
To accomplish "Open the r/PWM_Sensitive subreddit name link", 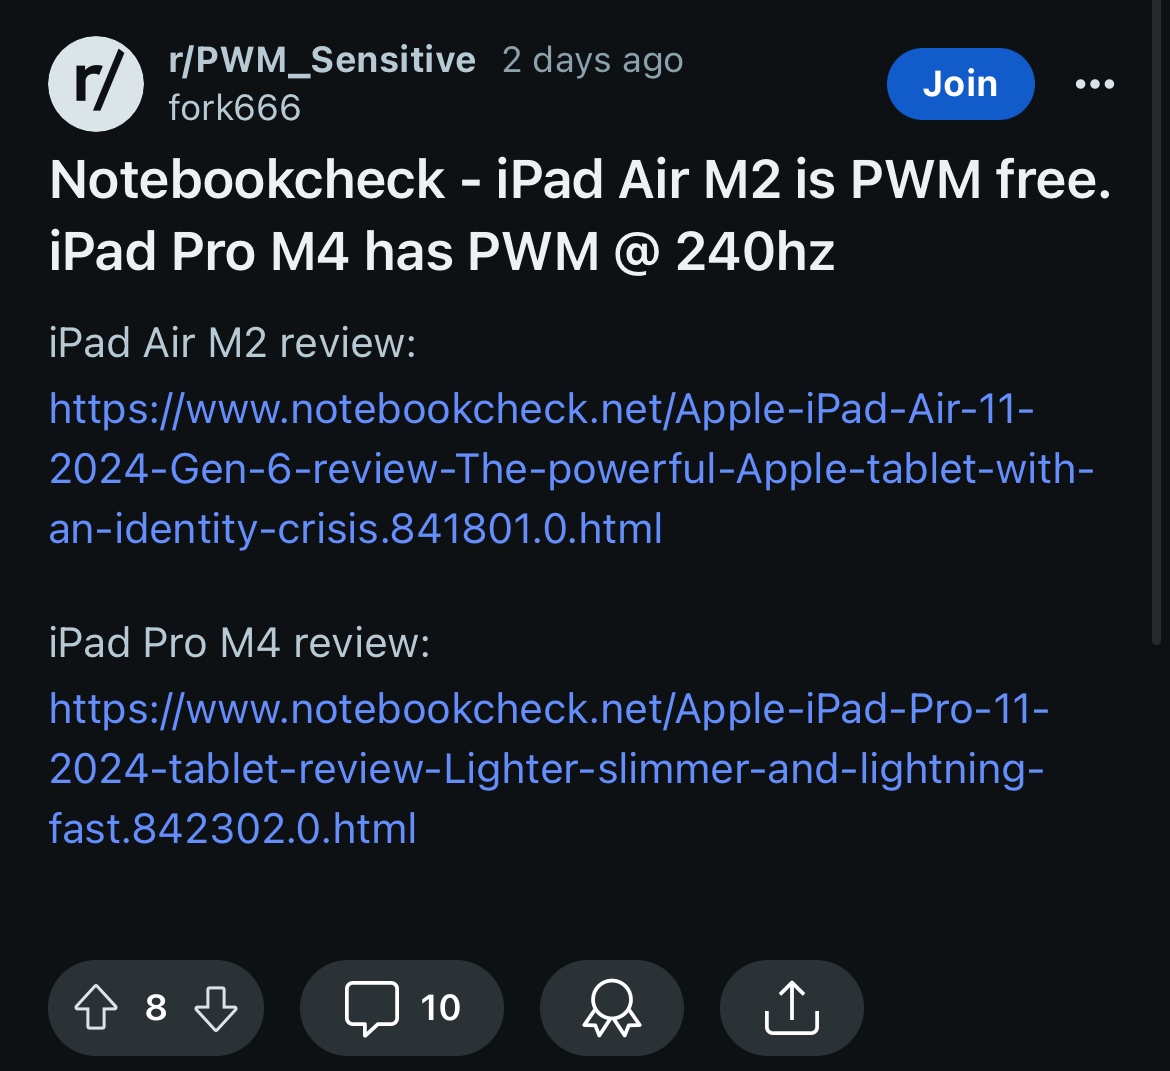I will [x=322, y=60].
